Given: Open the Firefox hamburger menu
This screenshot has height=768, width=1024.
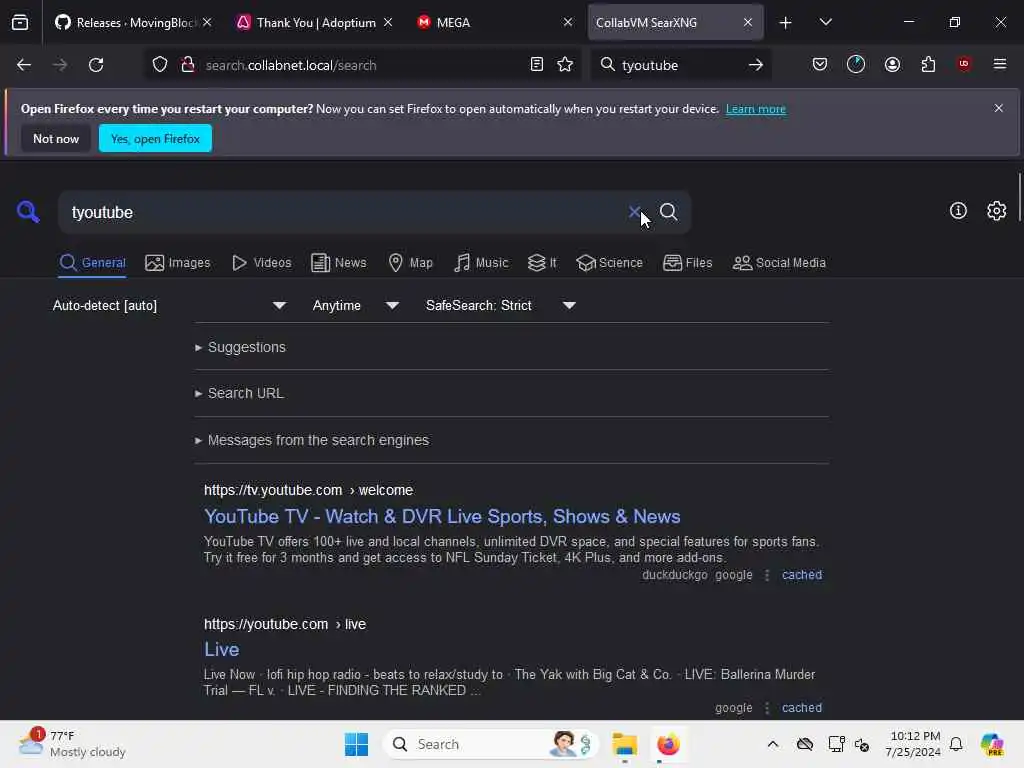Looking at the screenshot, I should 1000,64.
